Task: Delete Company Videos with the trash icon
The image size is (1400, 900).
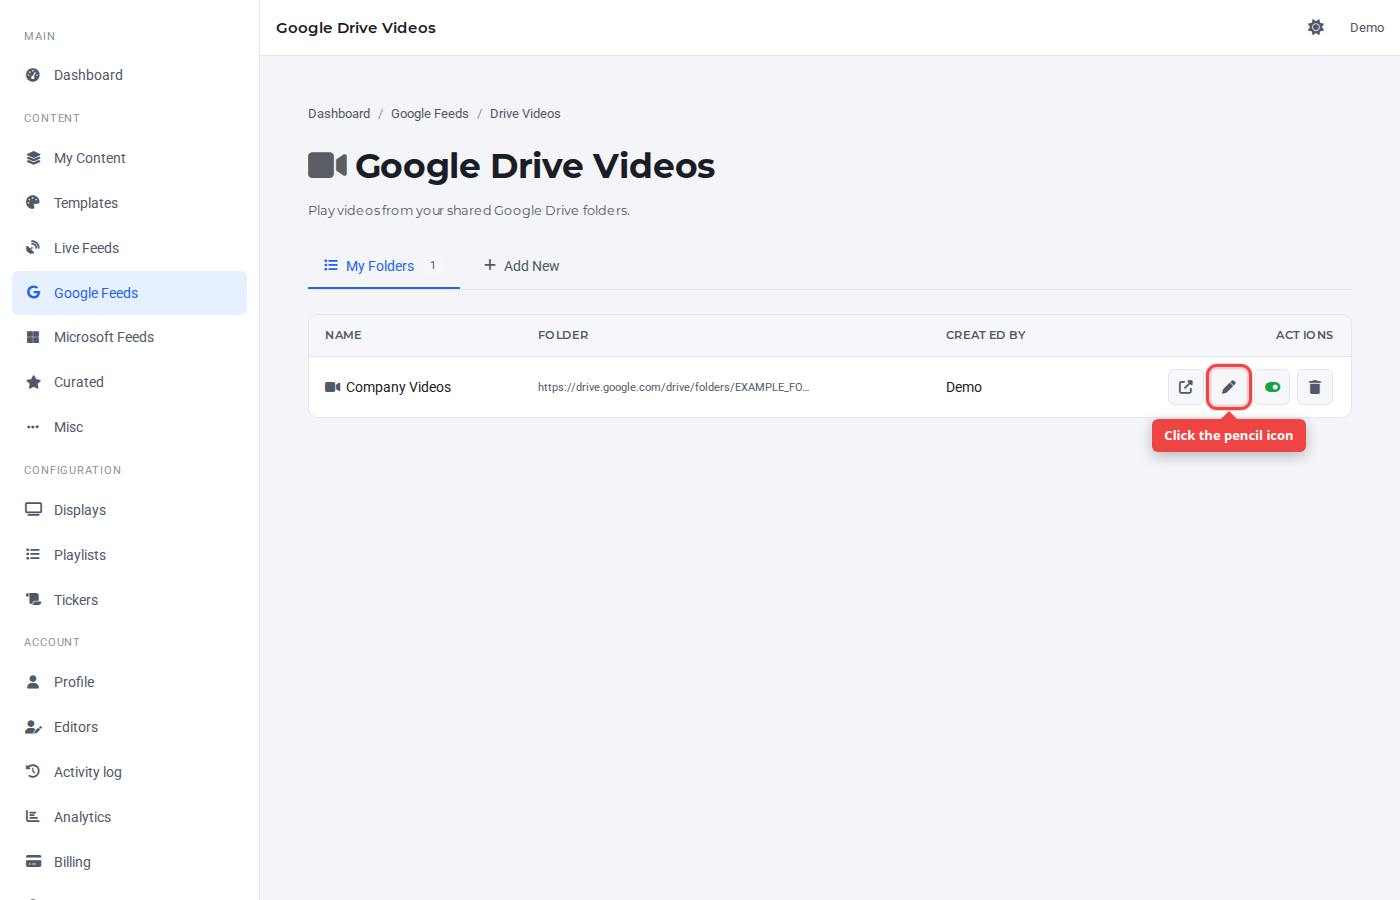Action: coord(1315,387)
